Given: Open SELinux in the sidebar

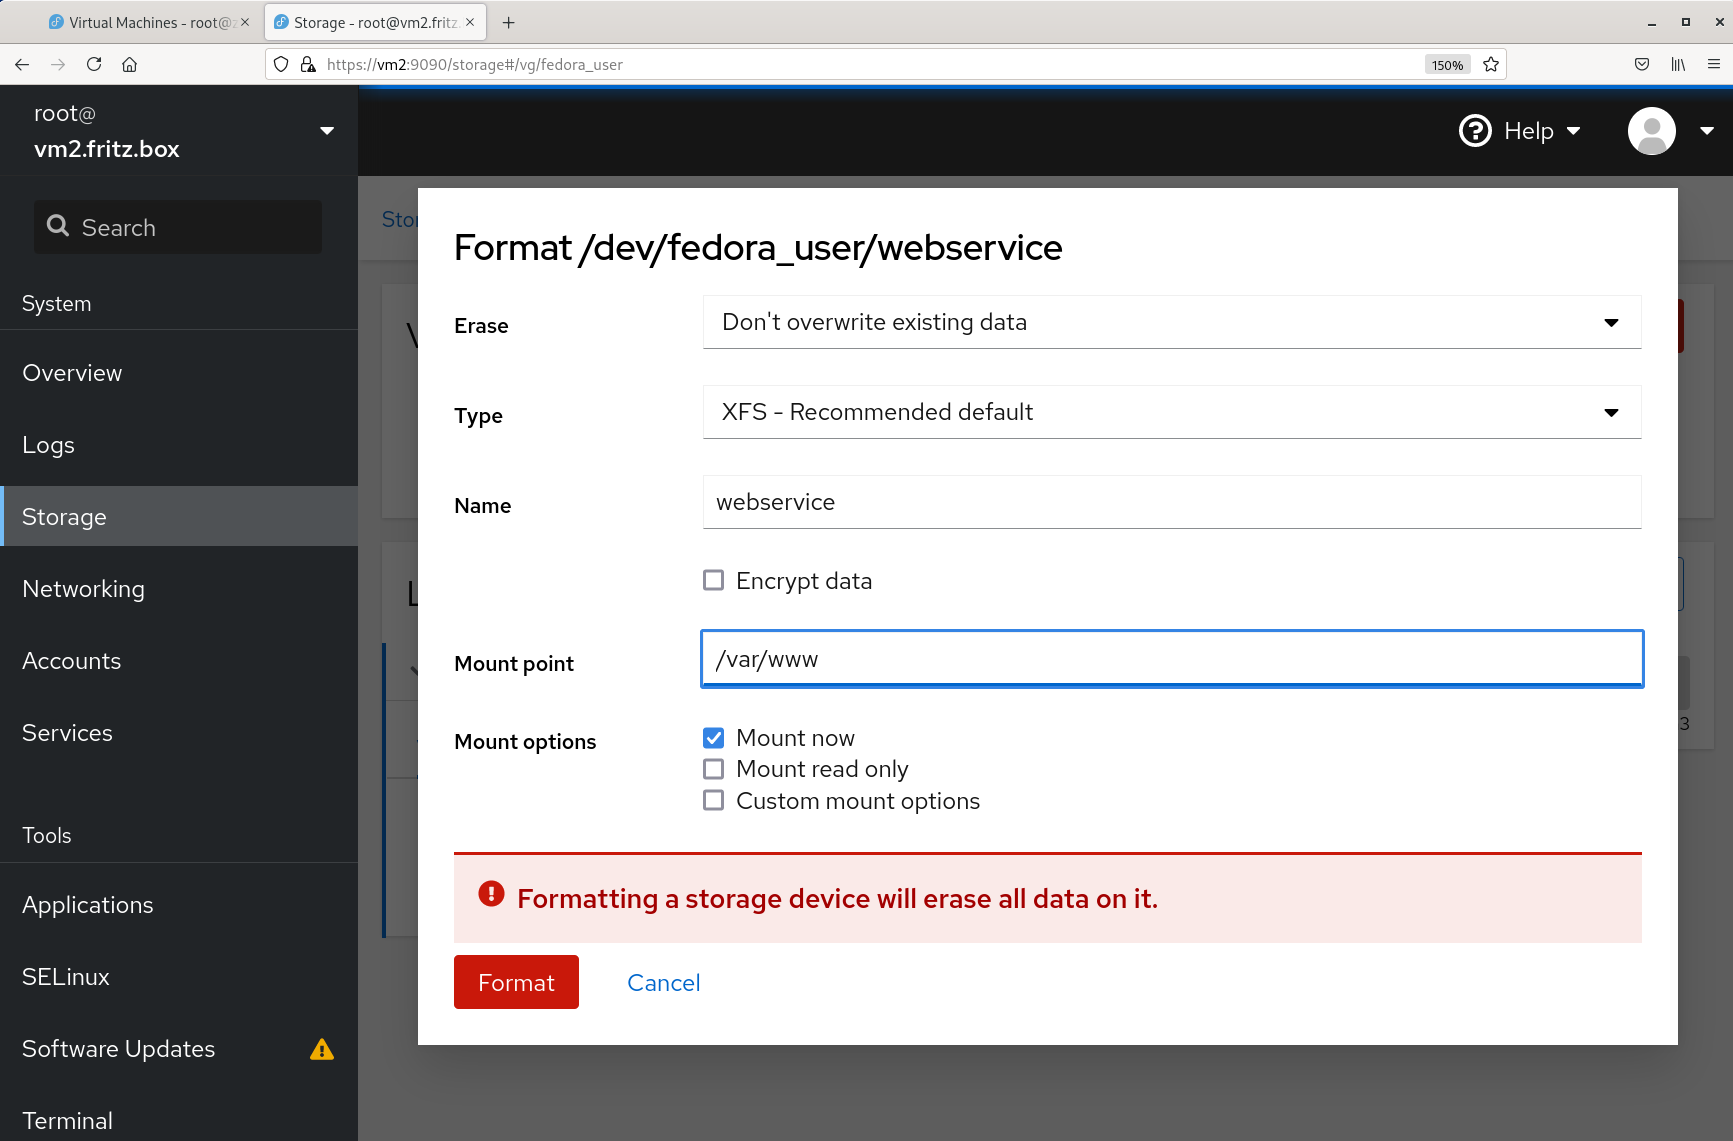Looking at the screenshot, I should coord(179,977).
